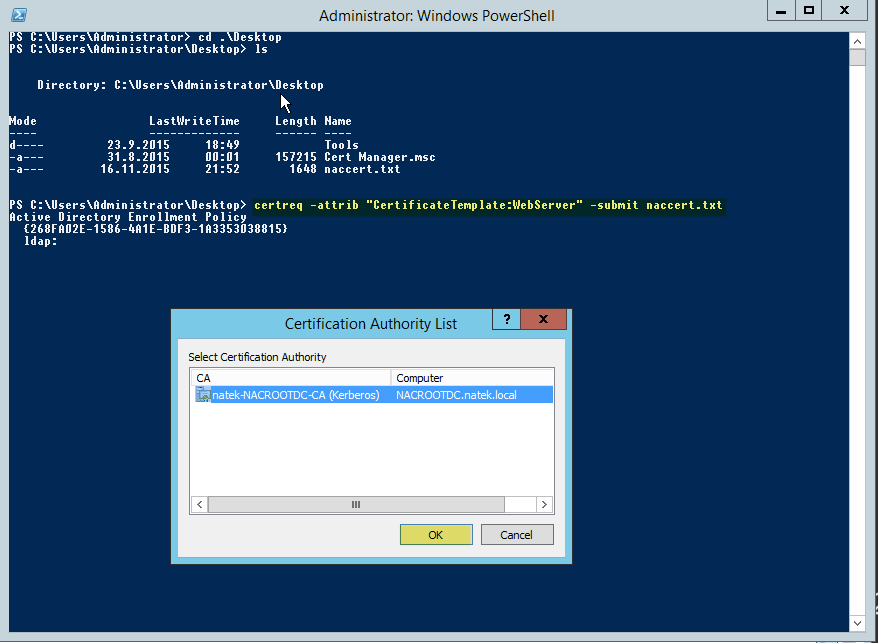Click the Active Directory Enrollment Policy line

pos(128,217)
